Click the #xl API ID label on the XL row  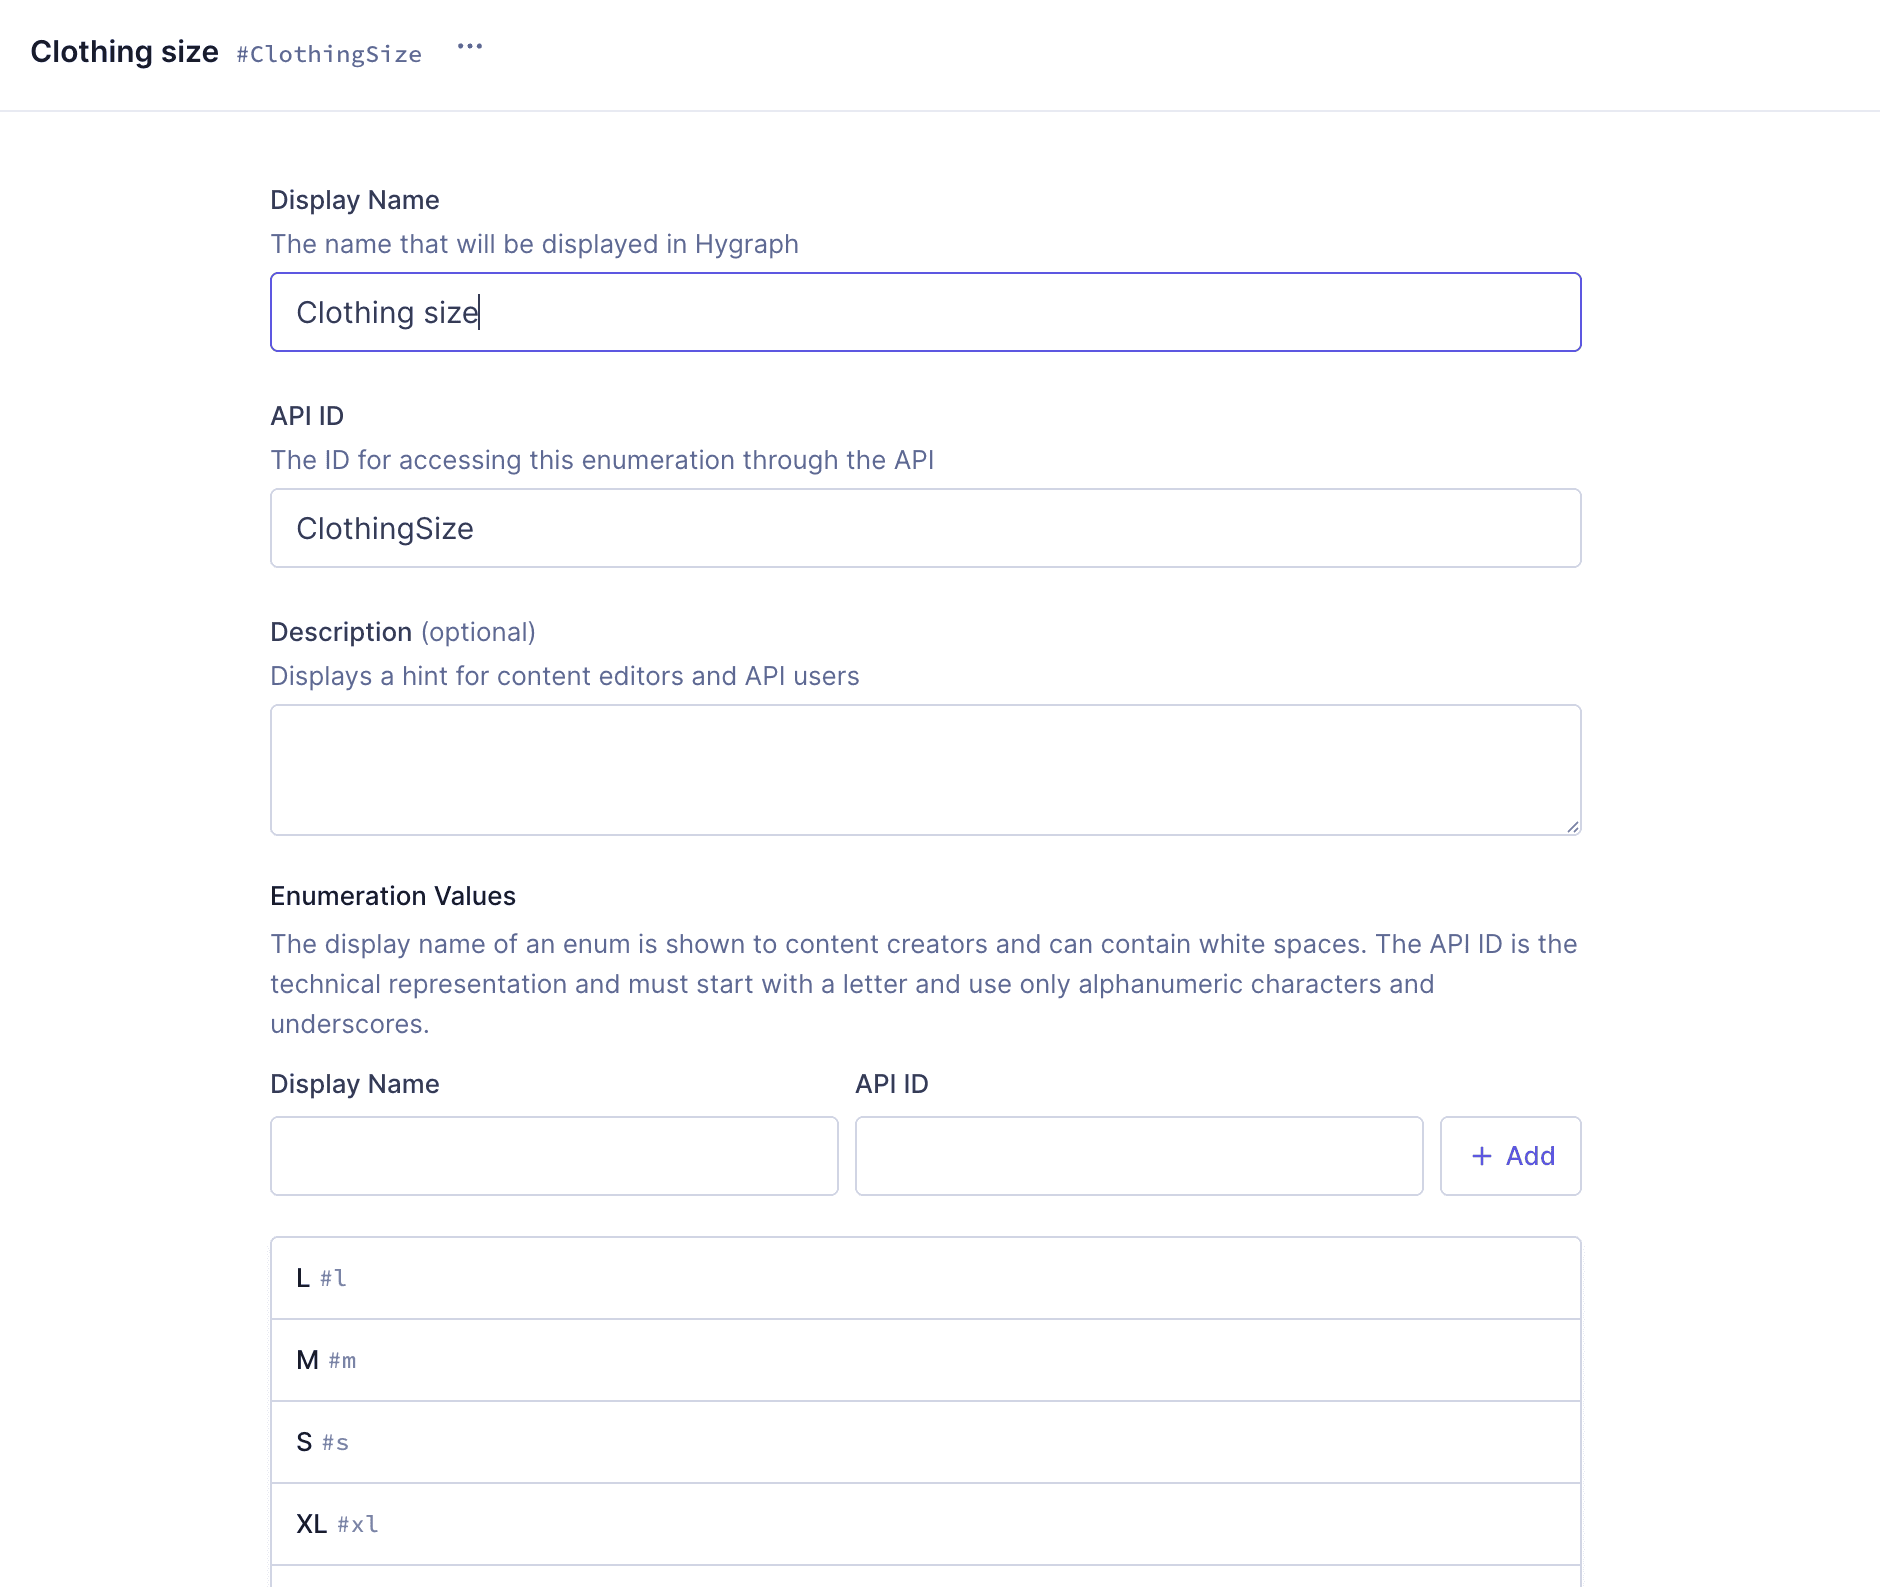357,1526
